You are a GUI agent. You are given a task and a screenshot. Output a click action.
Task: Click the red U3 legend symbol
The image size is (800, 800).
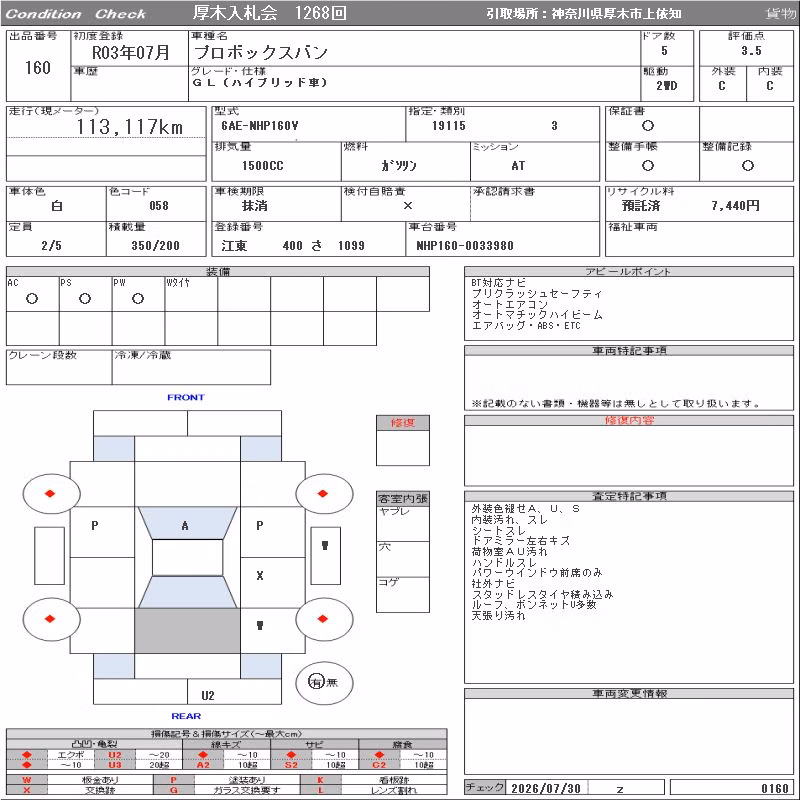point(115,765)
